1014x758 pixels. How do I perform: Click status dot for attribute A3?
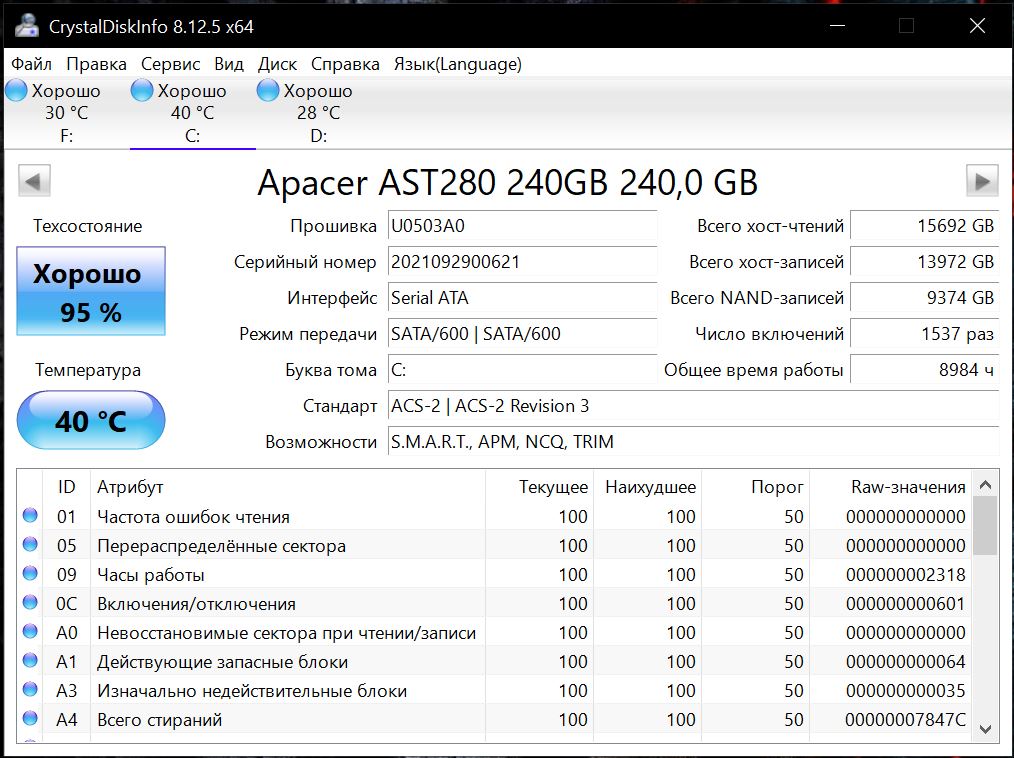click(30, 689)
